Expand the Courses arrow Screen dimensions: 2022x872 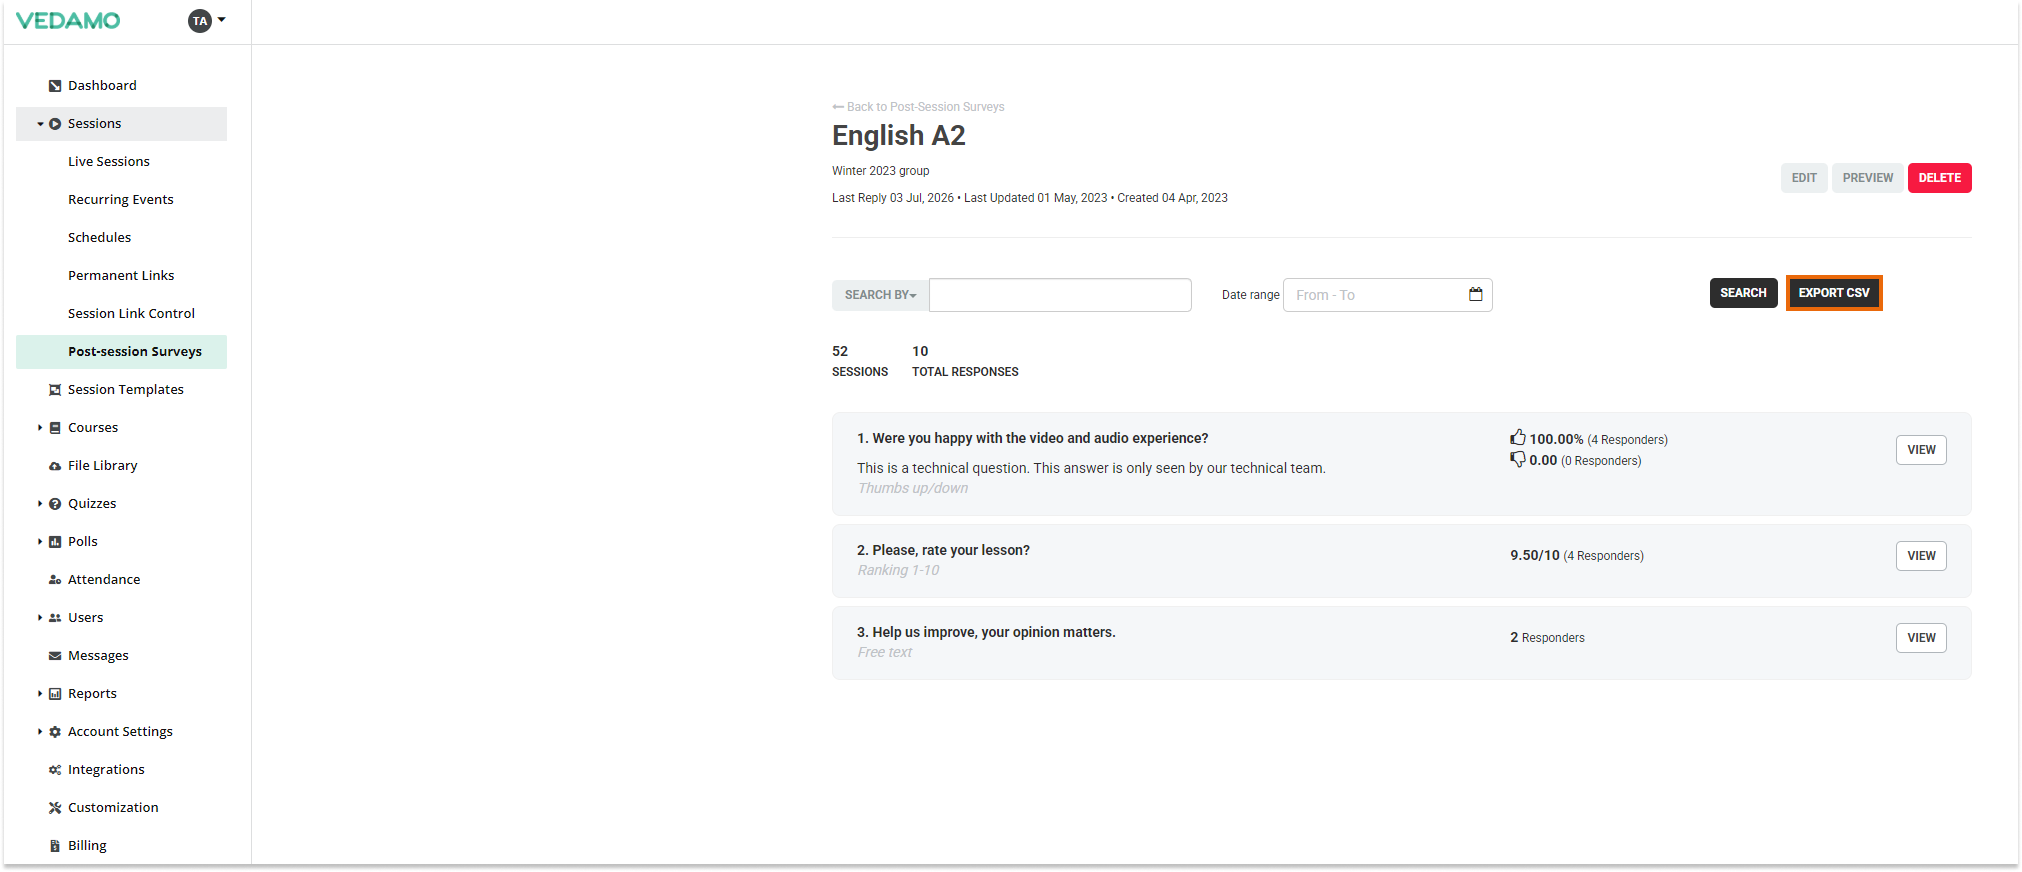40,428
